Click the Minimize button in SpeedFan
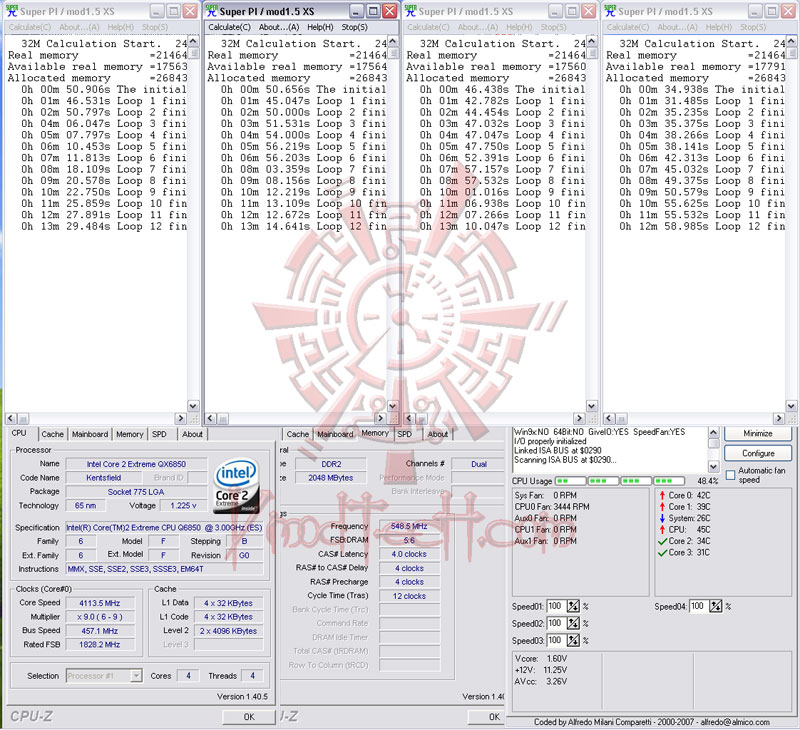Viewport: 800px width, 730px height. tap(758, 433)
